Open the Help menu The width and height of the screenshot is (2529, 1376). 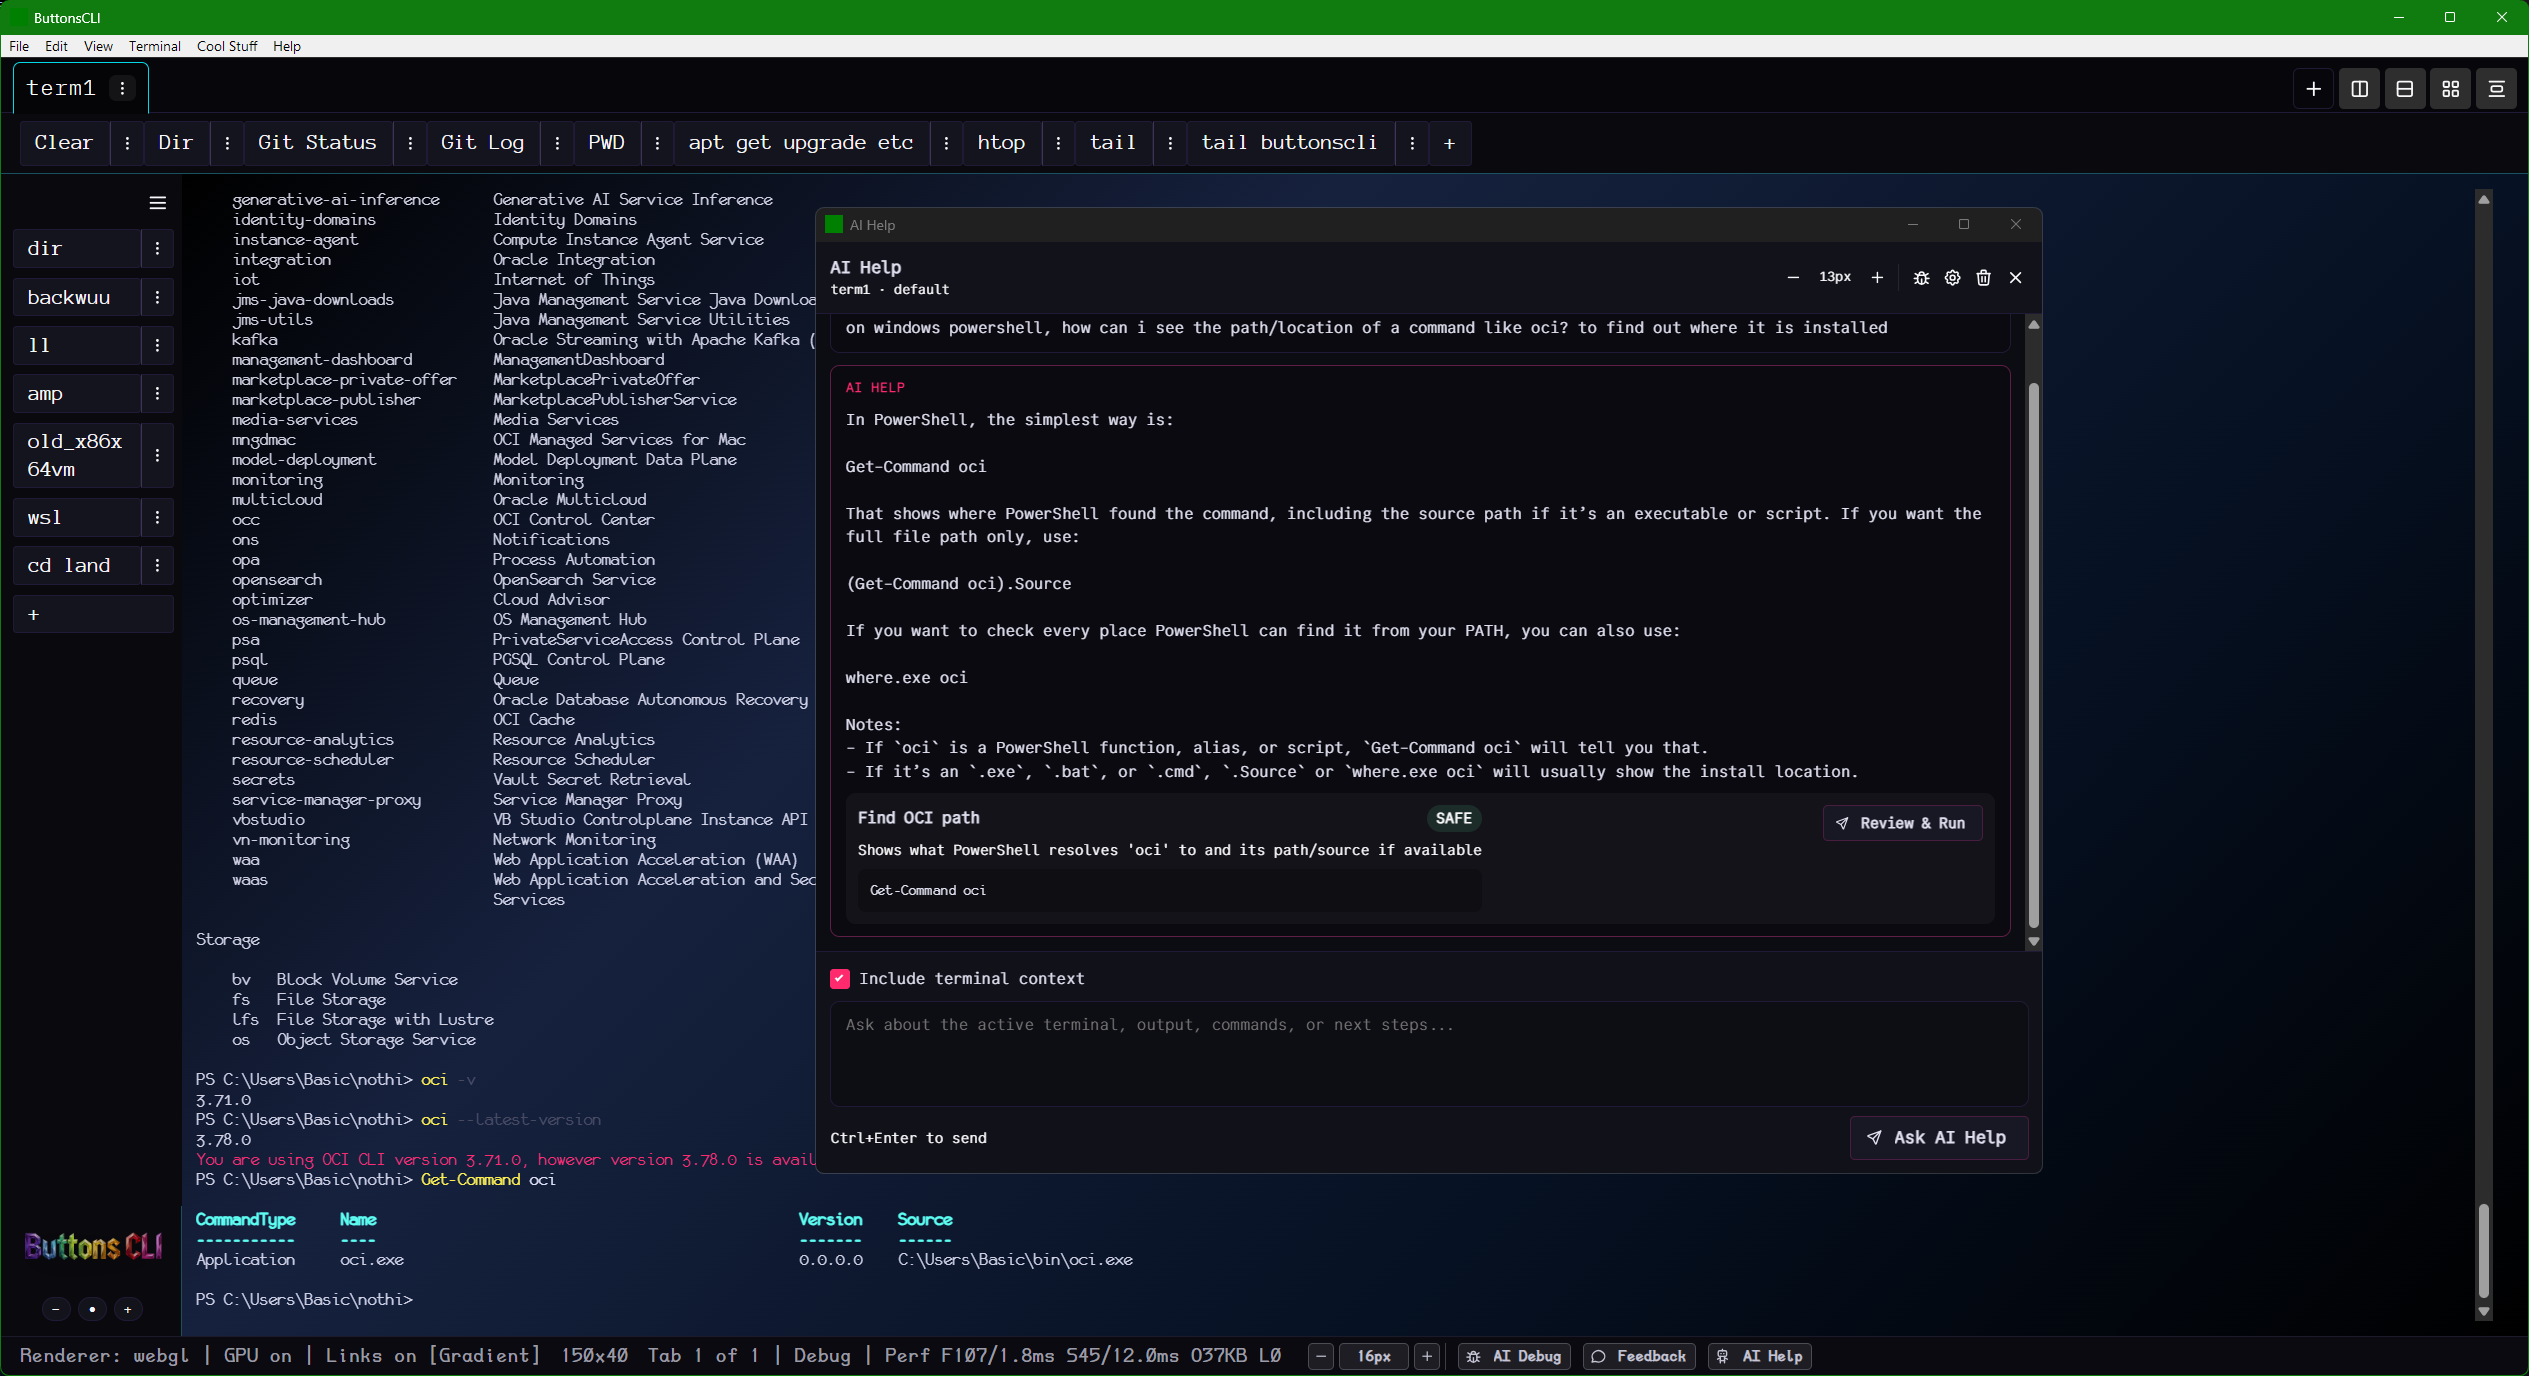[287, 46]
